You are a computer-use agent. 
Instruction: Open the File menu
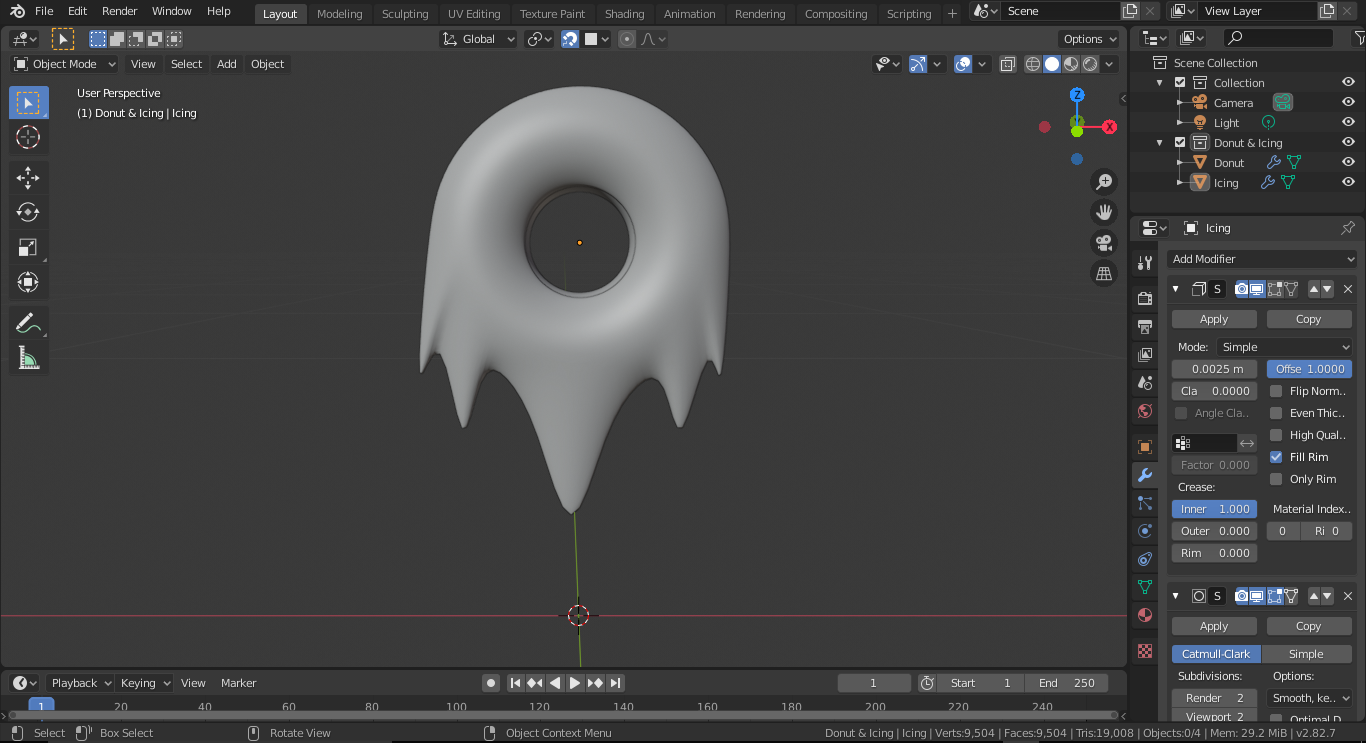[44, 11]
